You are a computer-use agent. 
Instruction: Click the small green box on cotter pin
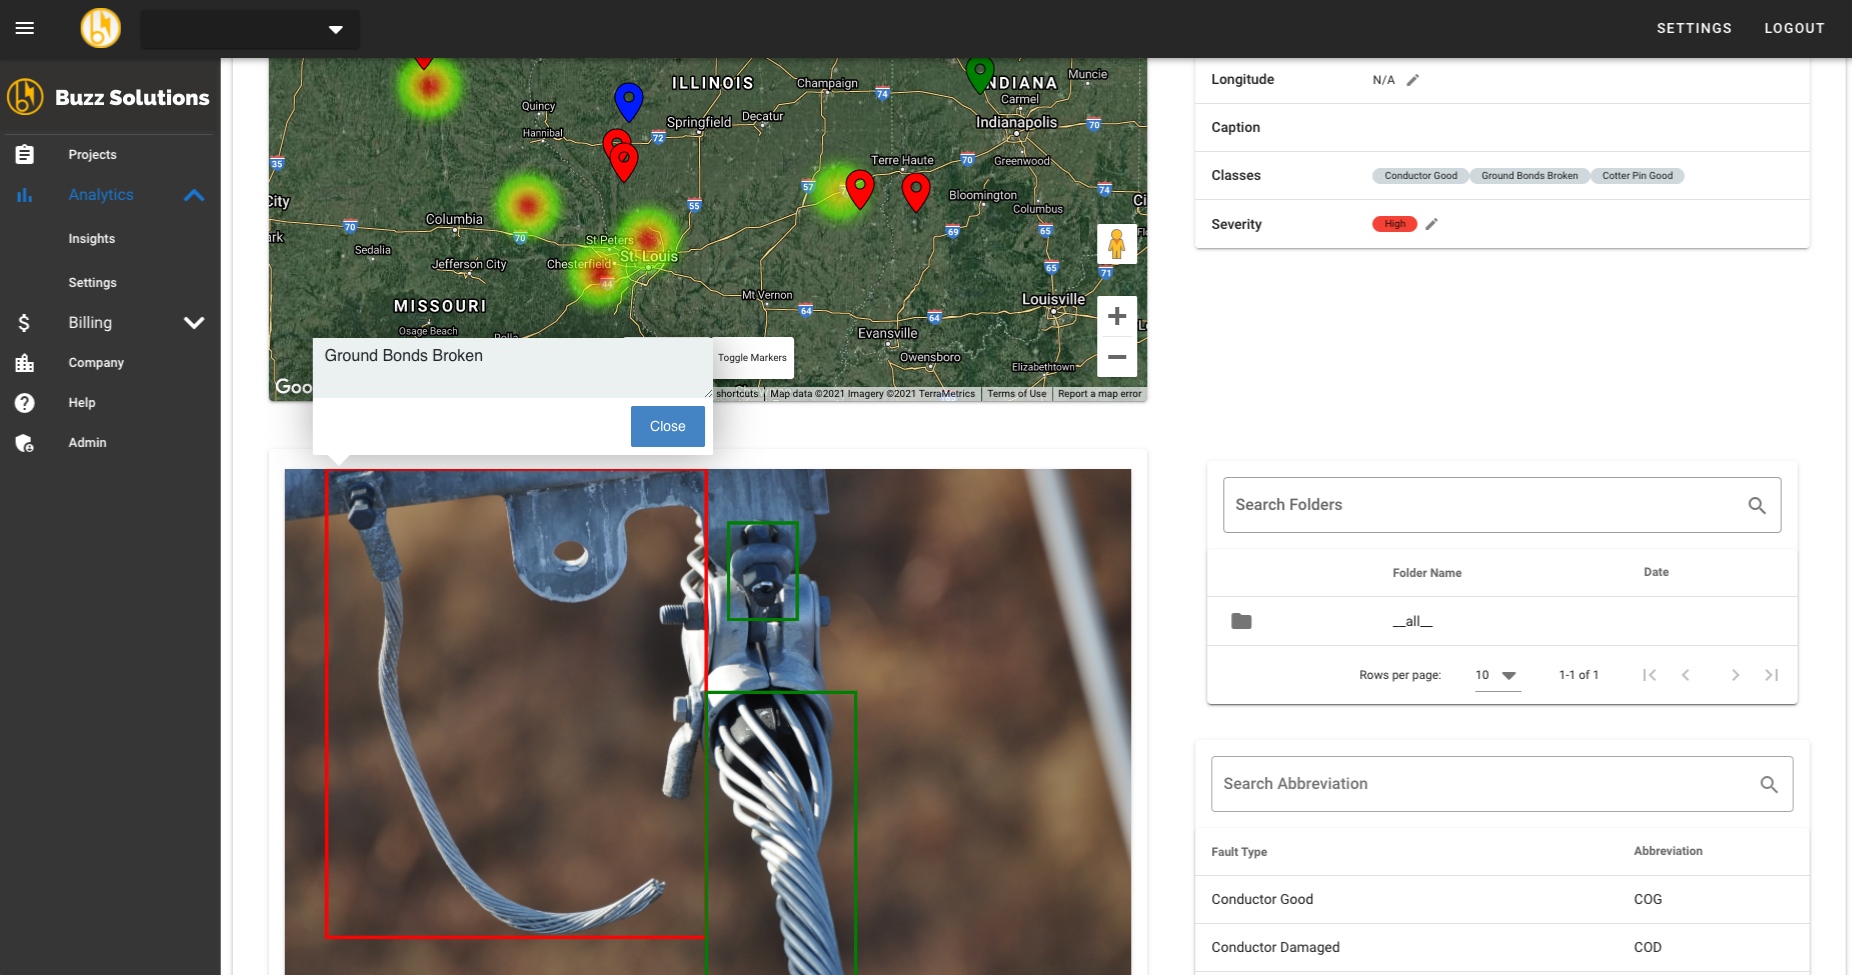click(x=763, y=571)
